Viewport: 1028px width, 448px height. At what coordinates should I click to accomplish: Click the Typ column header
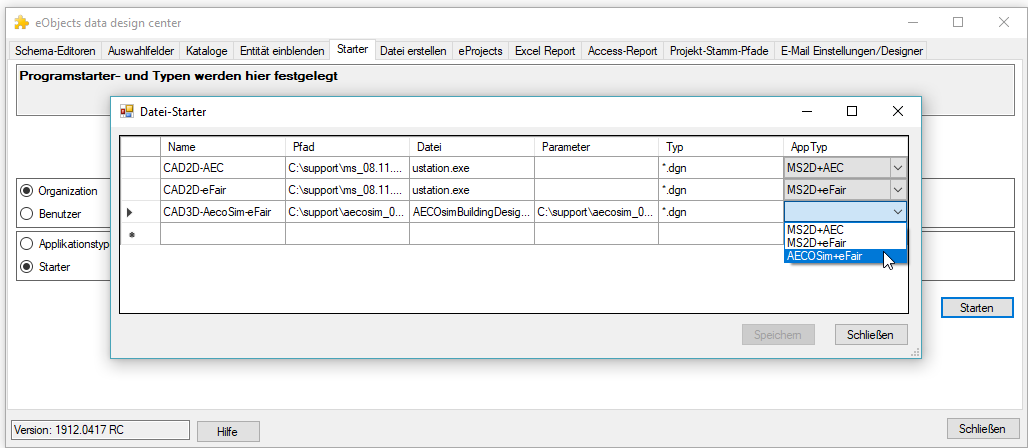tap(721, 147)
